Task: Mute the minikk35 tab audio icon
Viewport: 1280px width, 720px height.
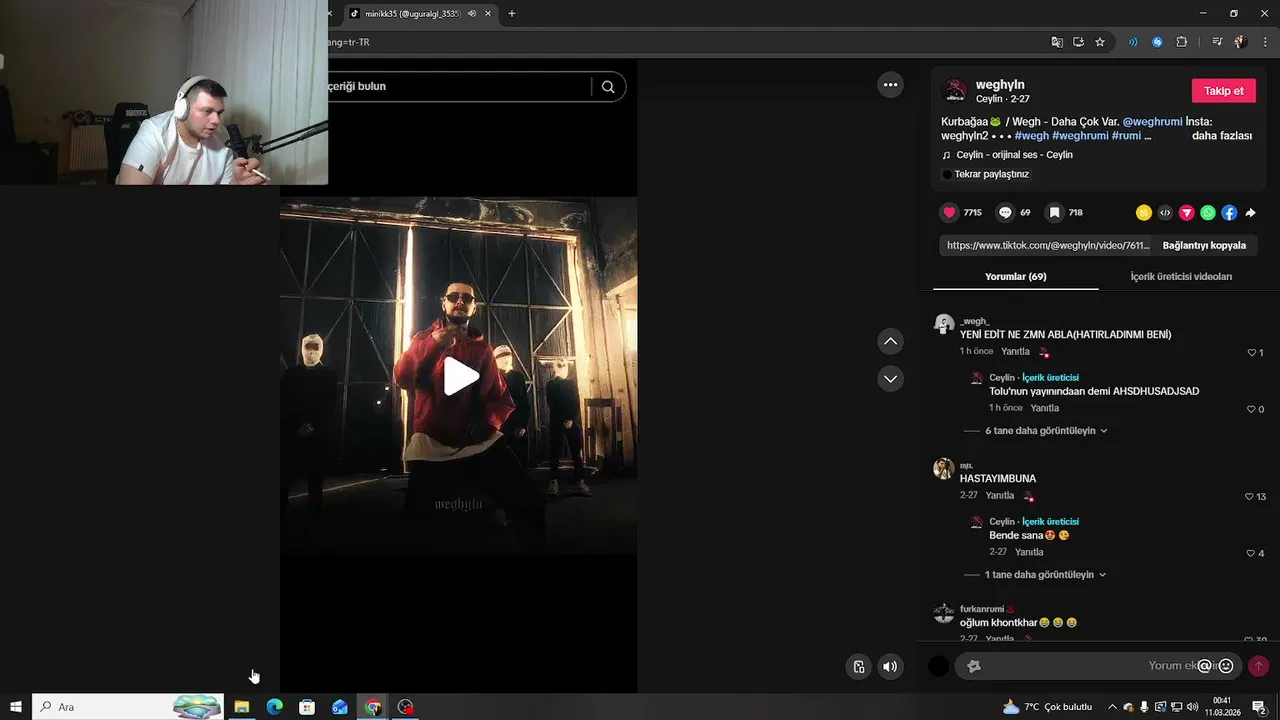Action: 471,14
